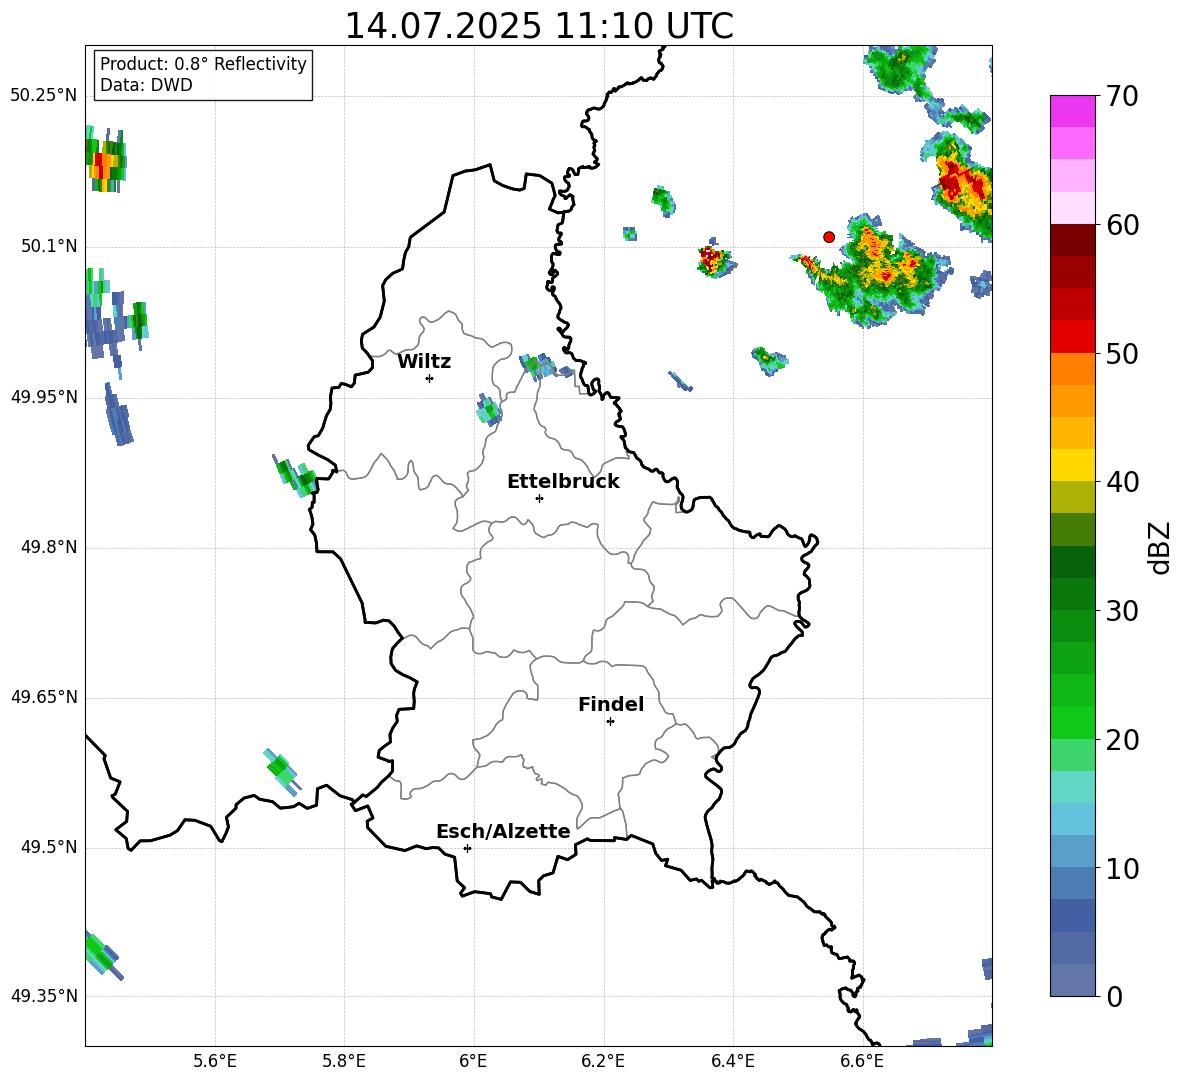Click the 49.35°N latitude label
This screenshot has width=1184, height=1081.
pyautogui.click(x=44, y=996)
